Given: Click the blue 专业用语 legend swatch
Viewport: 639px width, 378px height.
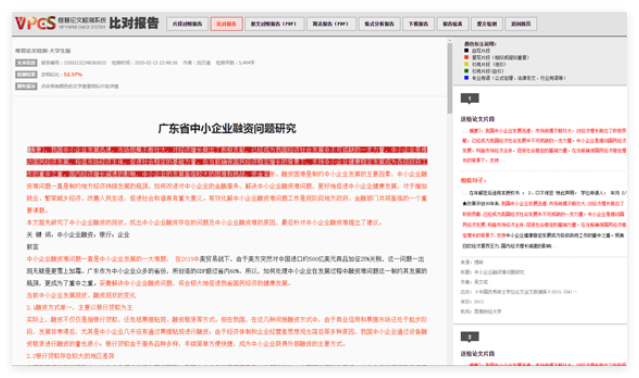Looking at the screenshot, I should (x=467, y=77).
